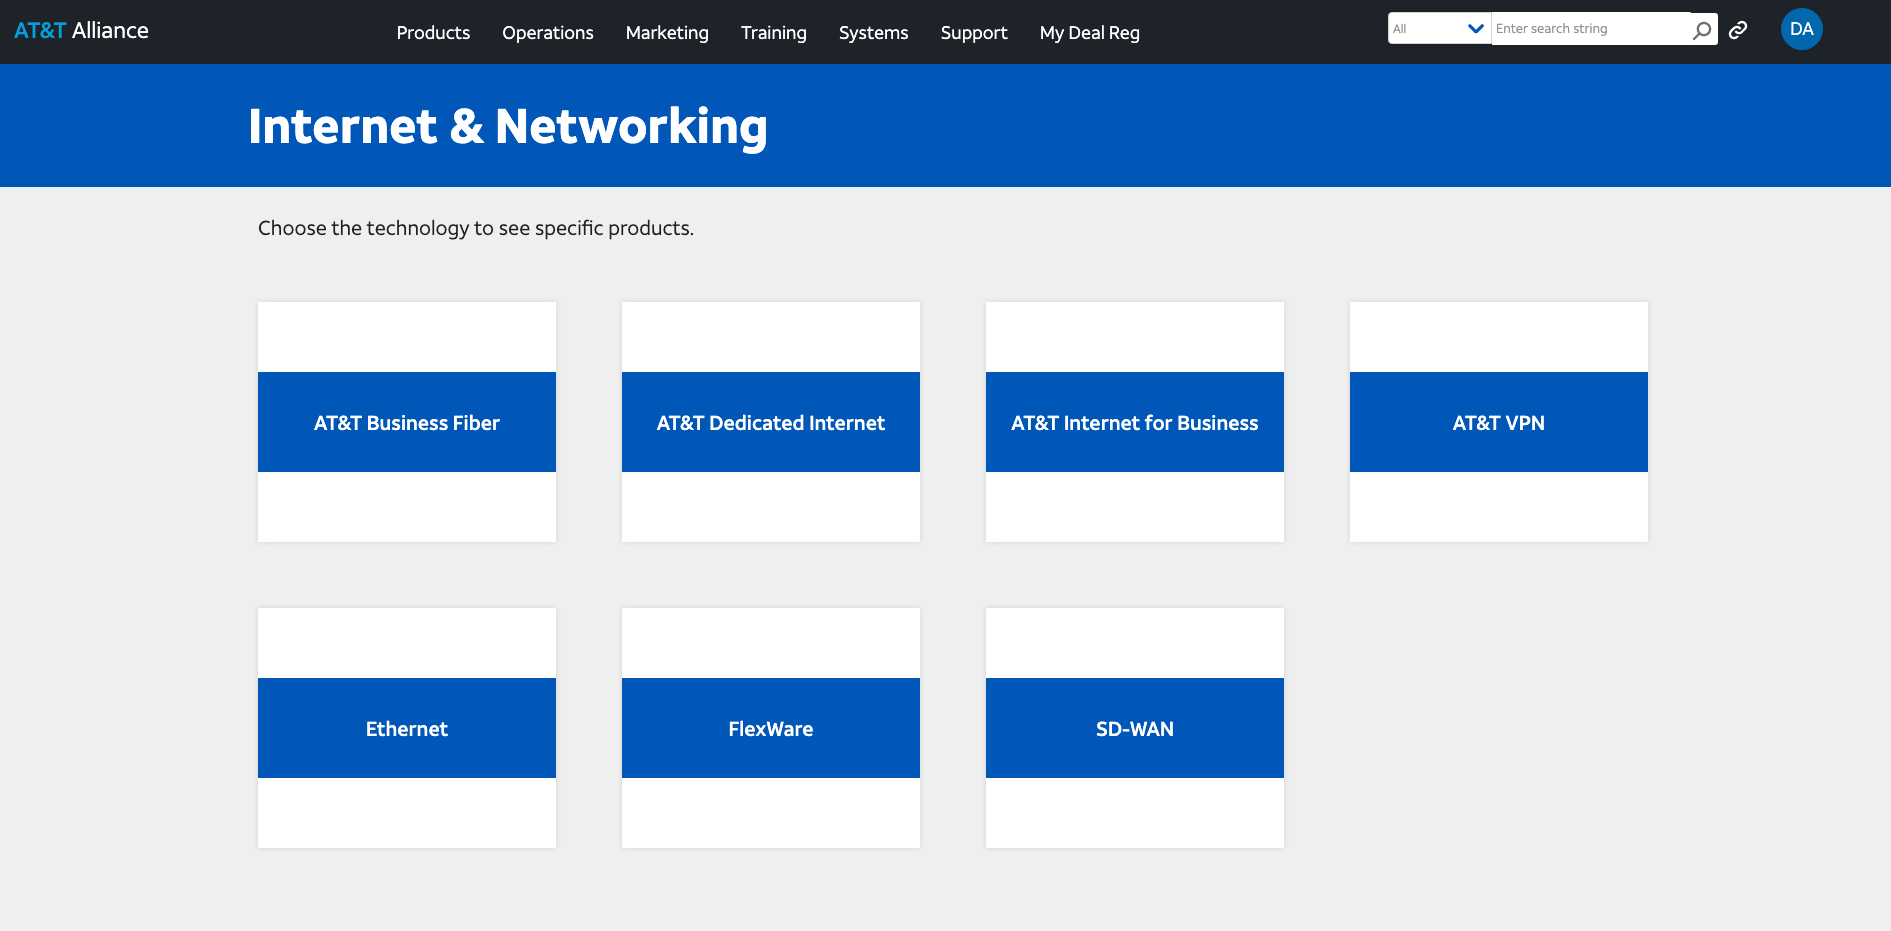This screenshot has width=1891, height=931.
Task: Open the FlexWare technology card
Action: [771, 728]
